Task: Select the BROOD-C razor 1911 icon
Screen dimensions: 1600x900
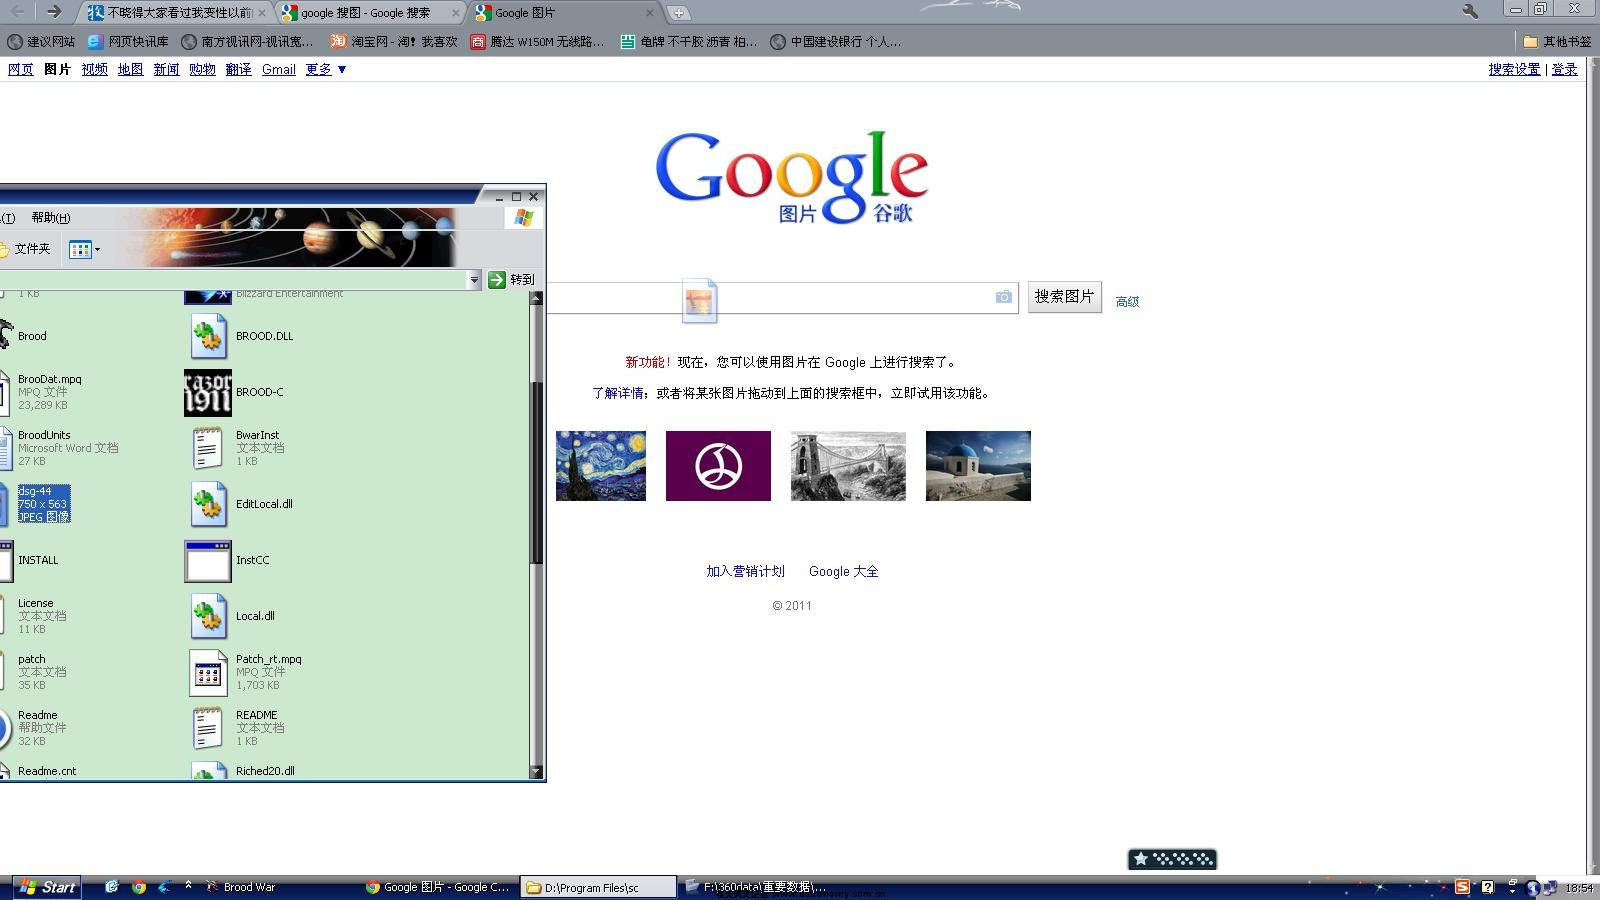Action: tap(208, 392)
